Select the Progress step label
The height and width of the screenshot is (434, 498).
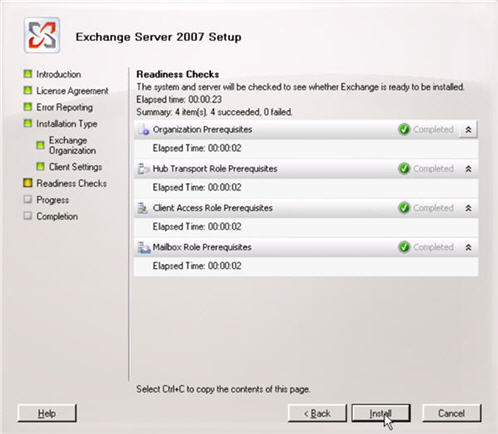pos(53,200)
